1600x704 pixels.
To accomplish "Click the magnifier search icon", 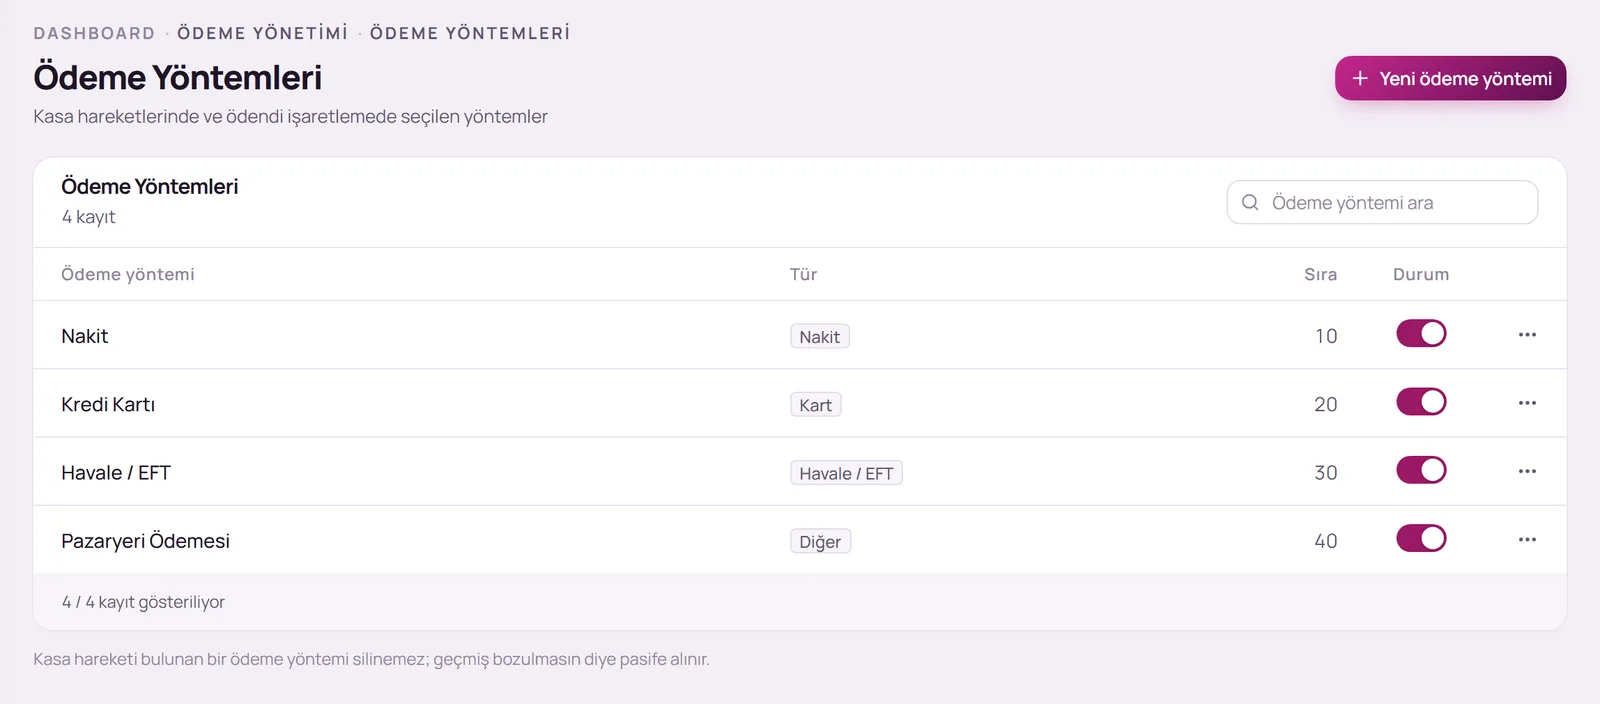I will tap(1250, 203).
